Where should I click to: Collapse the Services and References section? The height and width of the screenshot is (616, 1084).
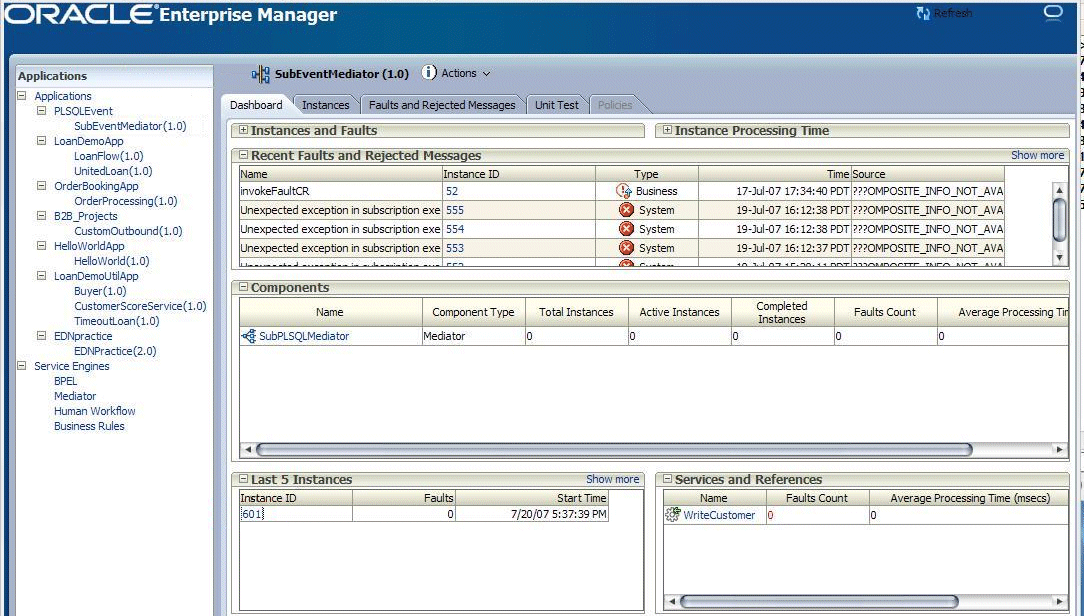(x=667, y=478)
